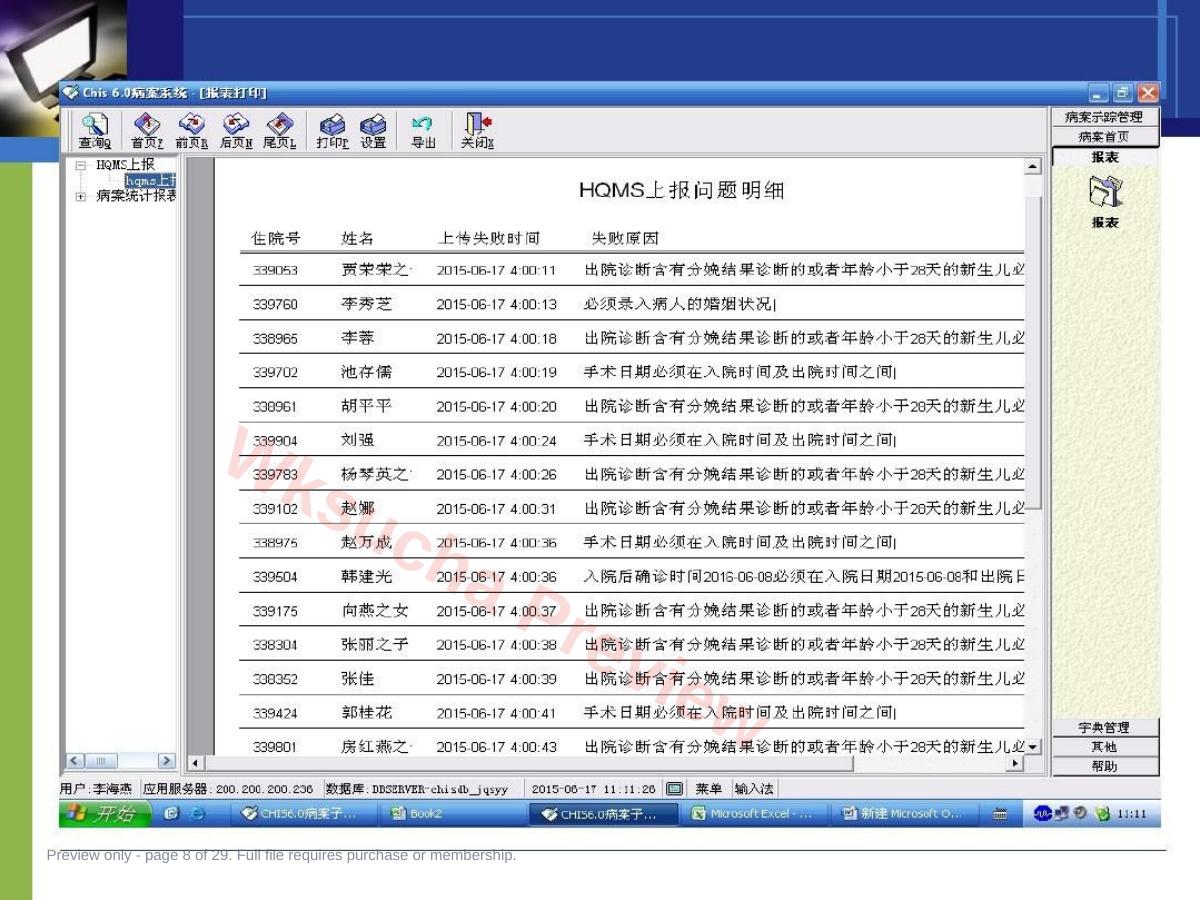Expand the 病案统计报表 tree node
The image size is (1200, 900).
80,196
